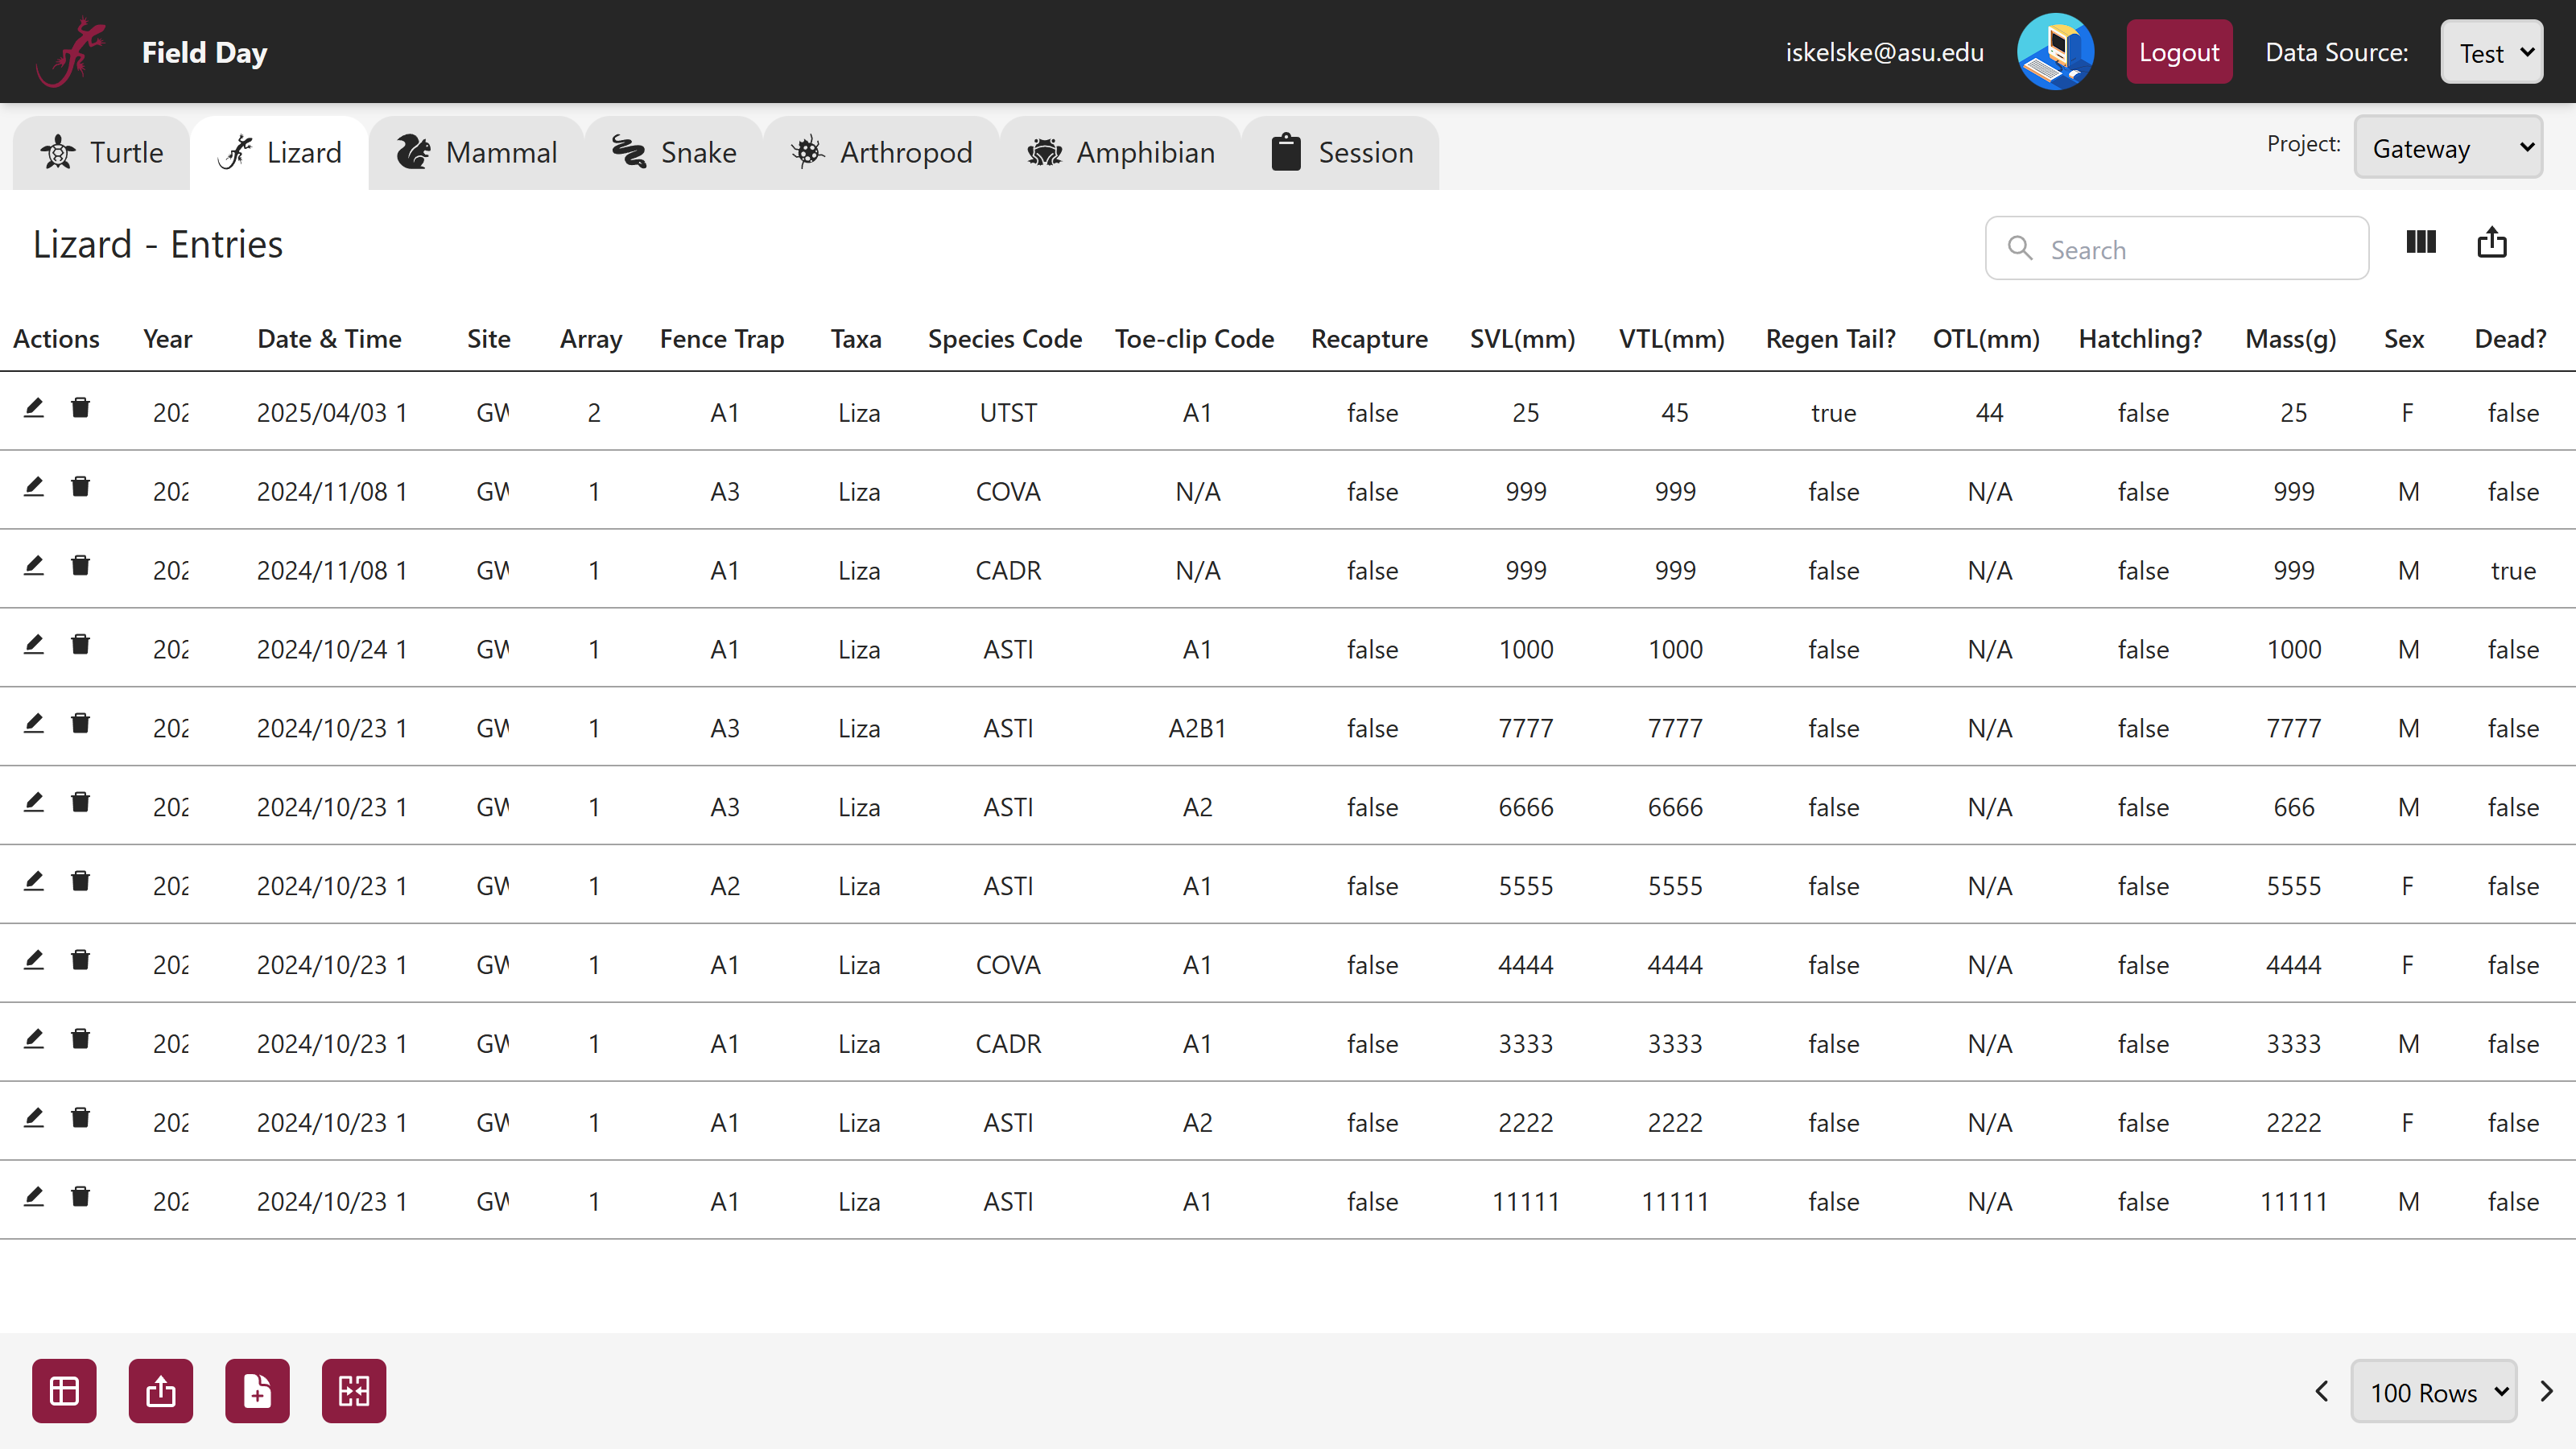The height and width of the screenshot is (1449, 2576).
Task: Switch to the Snake tab
Action: click(x=674, y=153)
